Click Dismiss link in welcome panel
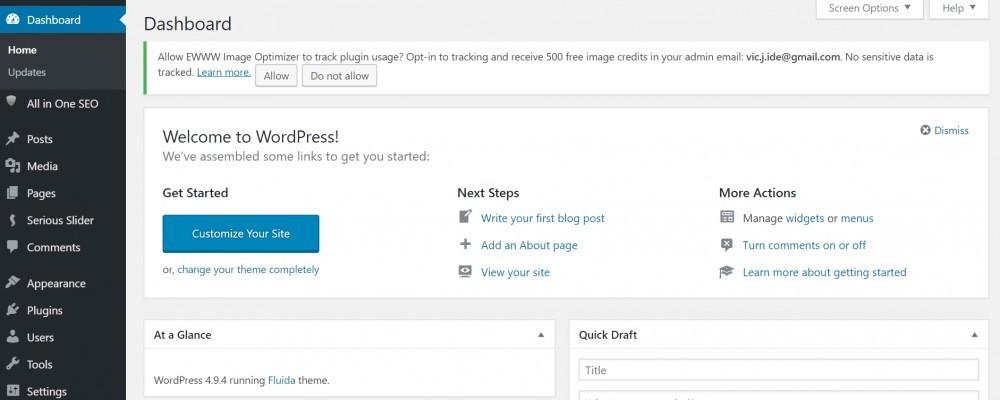Image resolution: width=1000 pixels, height=400 pixels. [x=952, y=130]
